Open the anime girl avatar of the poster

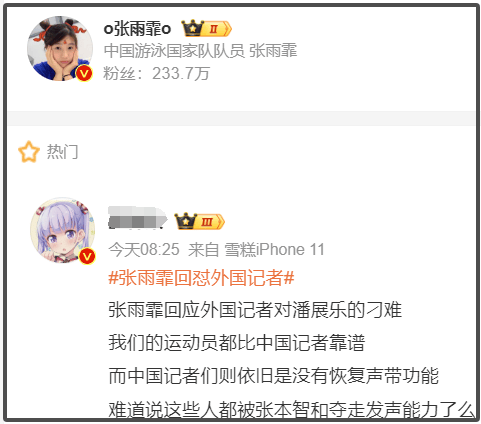coord(62,230)
